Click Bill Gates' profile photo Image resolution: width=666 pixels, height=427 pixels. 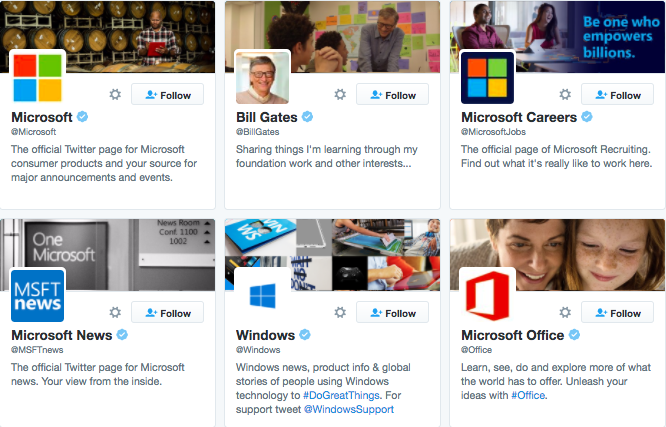(x=262, y=77)
